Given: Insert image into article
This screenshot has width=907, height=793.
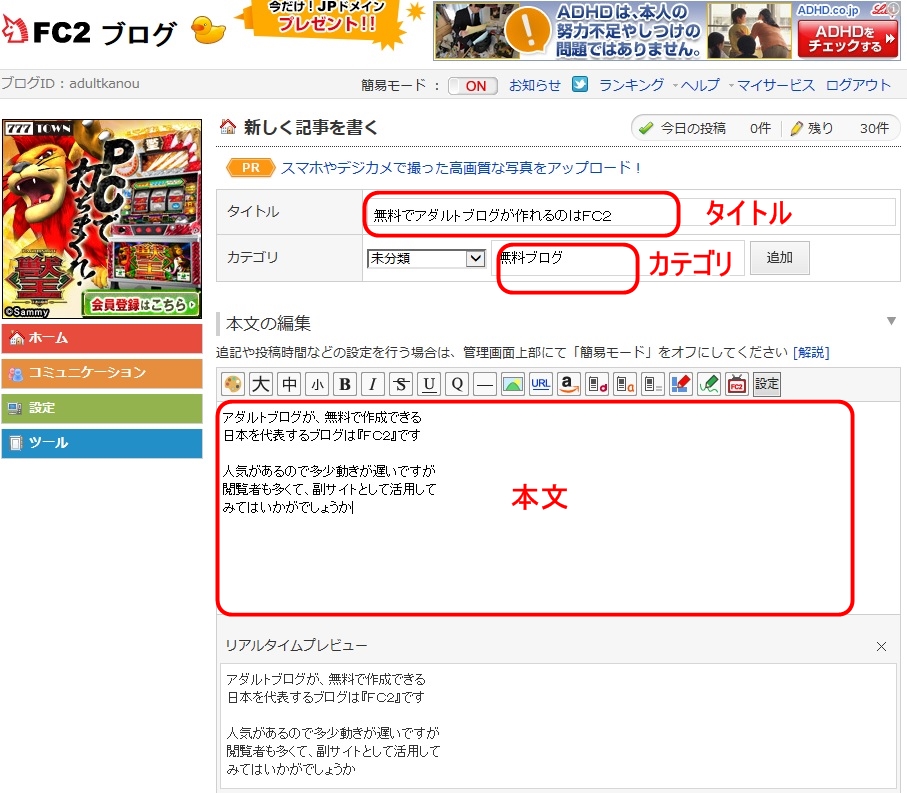Looking at the screenshot, I should [x=513, y=384].
